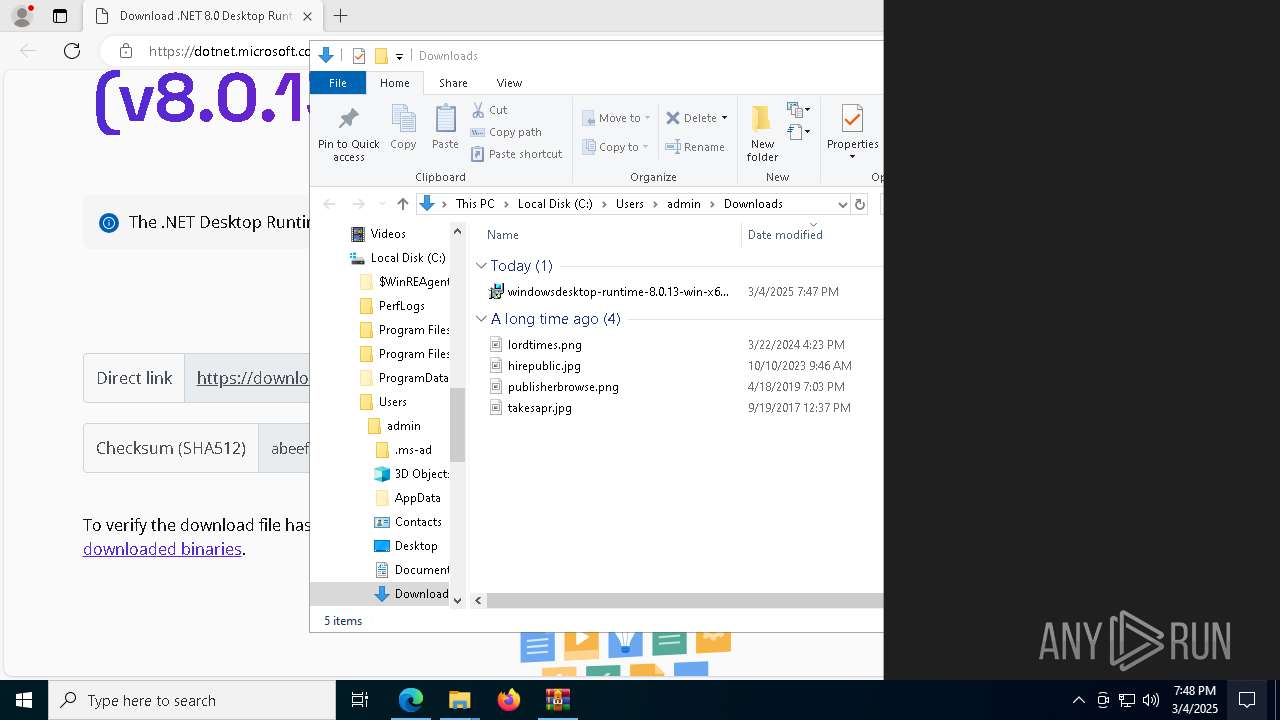Viewport: 1280px width, 720px height.
Task: Switch to View ribbon tab
Action: 509,83
